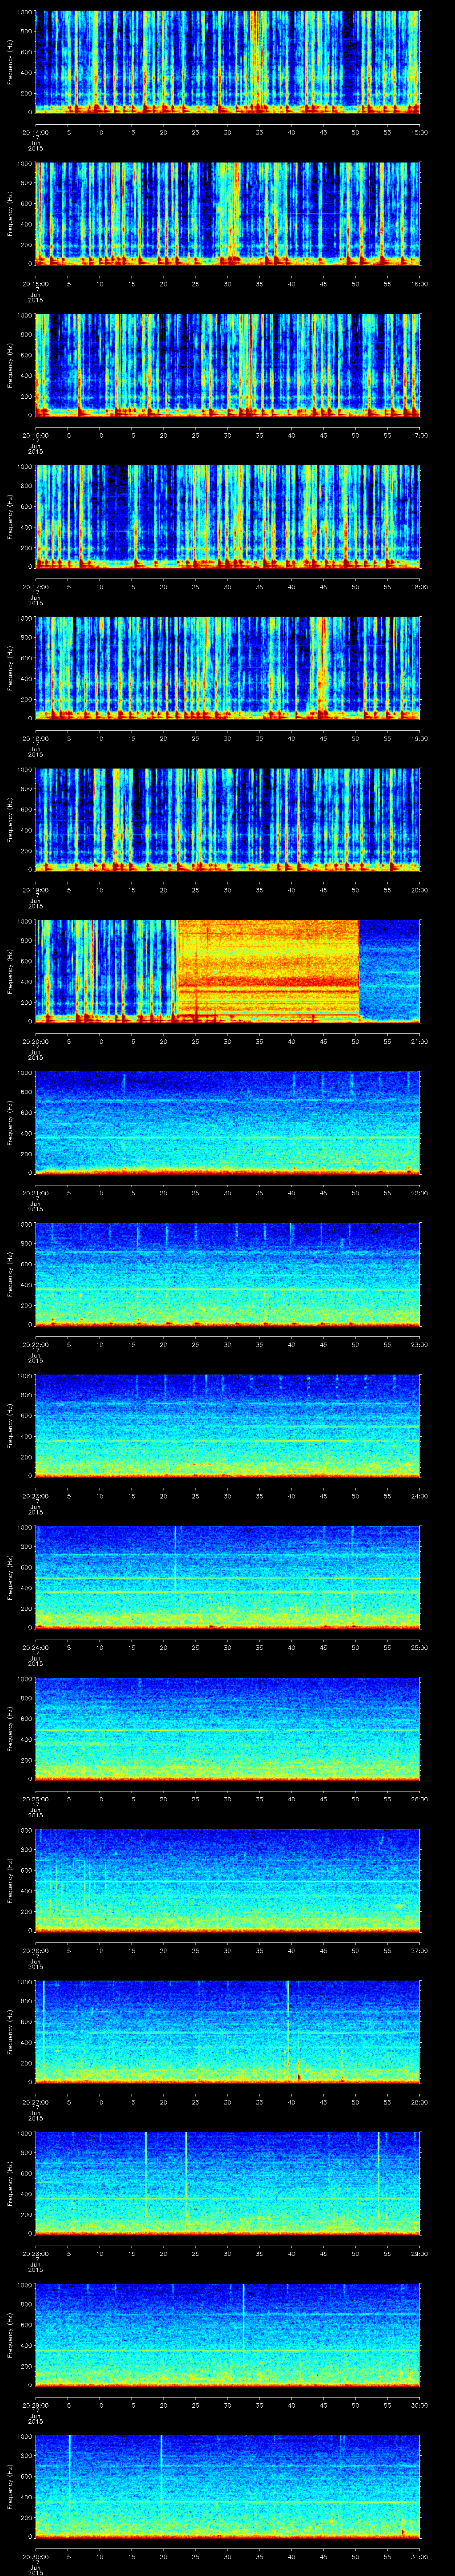Open the spectrogram panel starting at 20:22:00
The height and width of the screenshot is (2576, 455).
point(228,1274)
